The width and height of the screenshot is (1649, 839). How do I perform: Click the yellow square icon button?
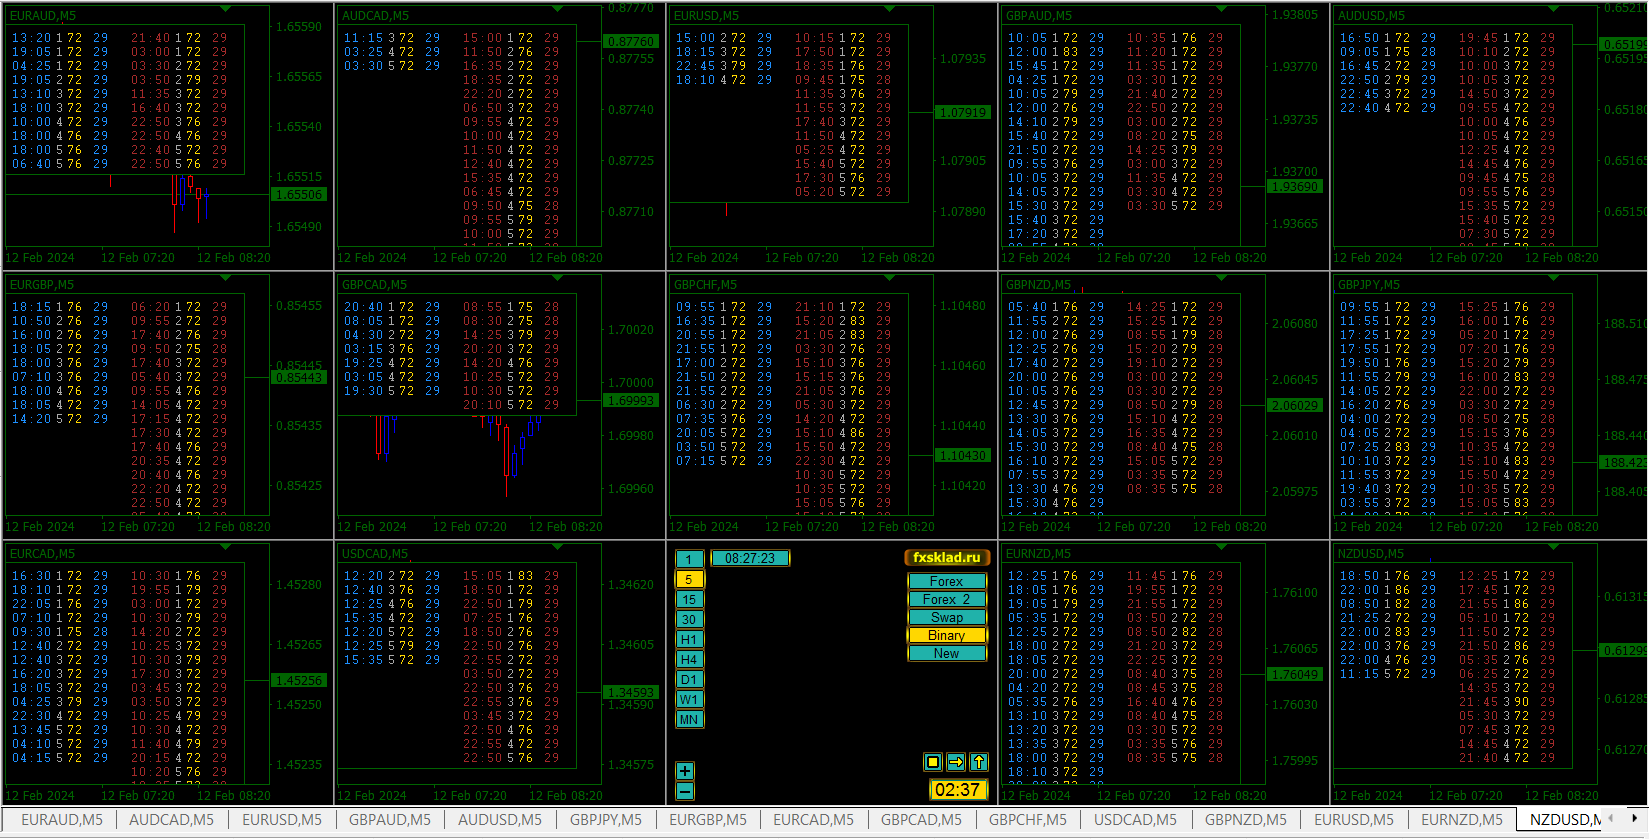(x=933, y=762)
